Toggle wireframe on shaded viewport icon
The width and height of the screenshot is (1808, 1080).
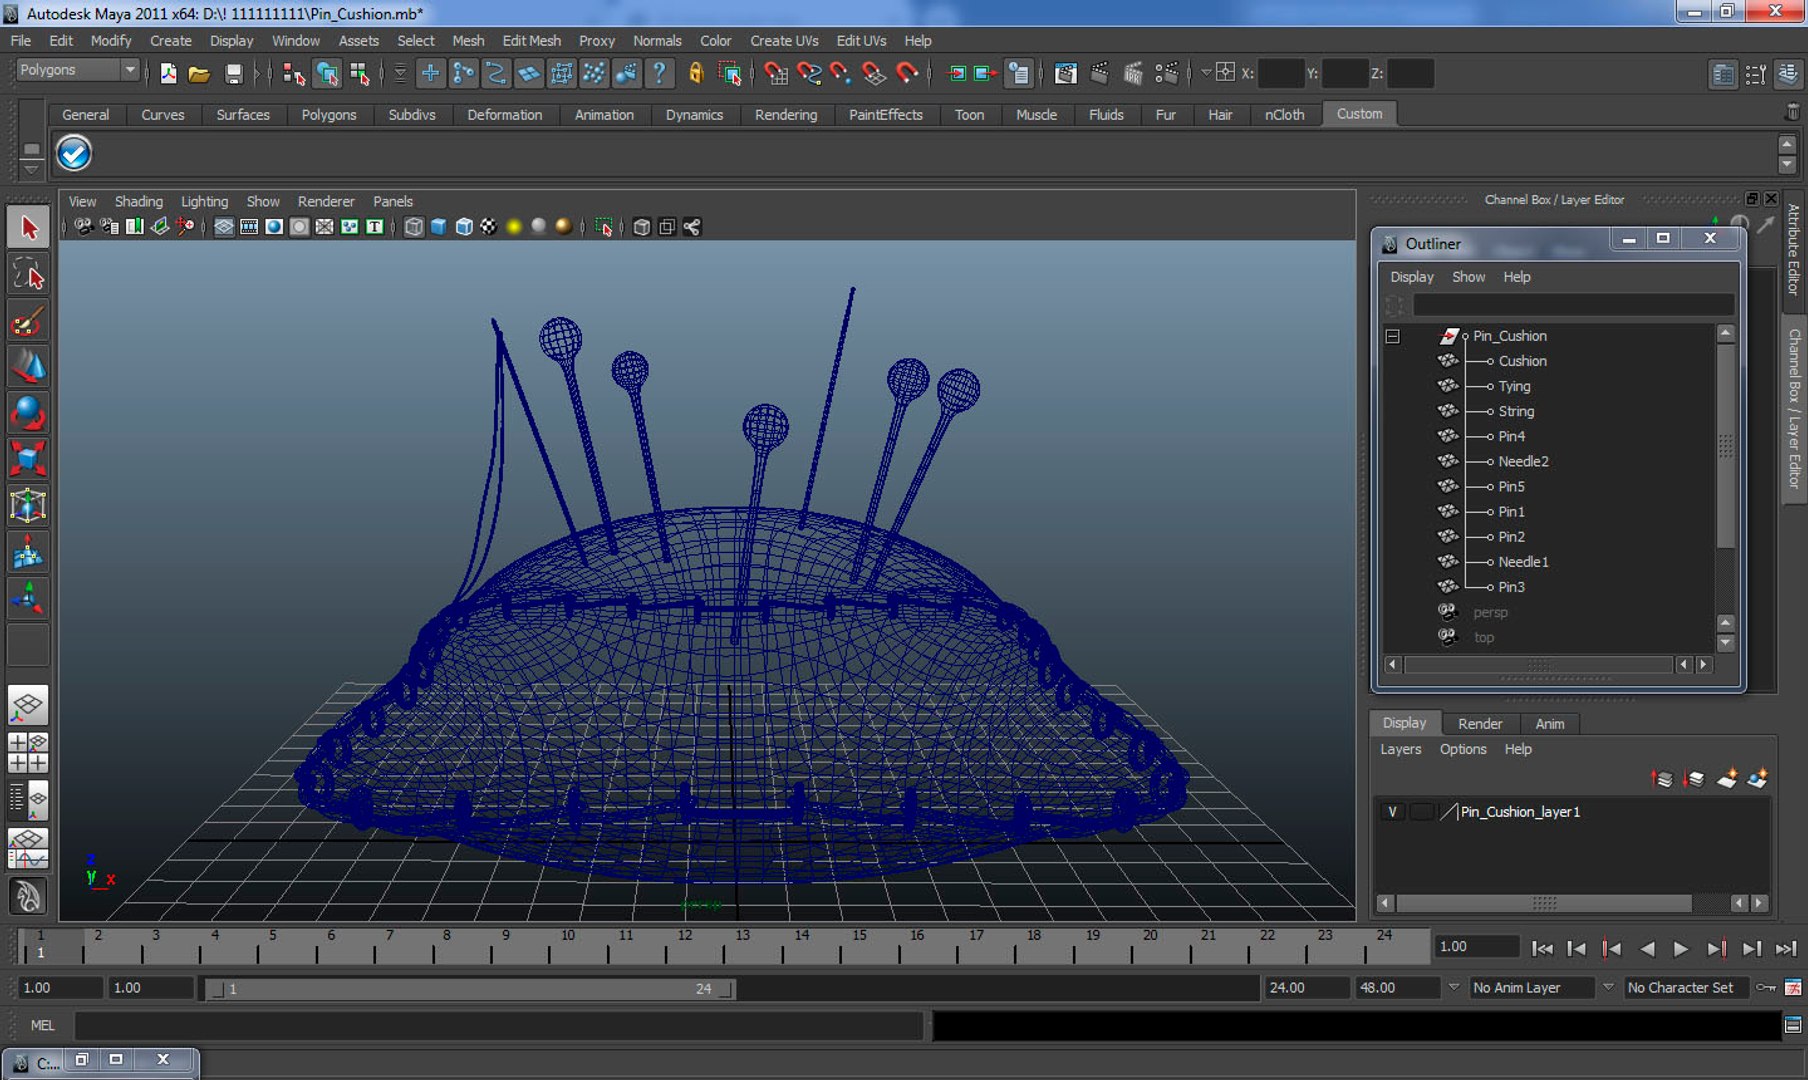(x=464, y=227)
